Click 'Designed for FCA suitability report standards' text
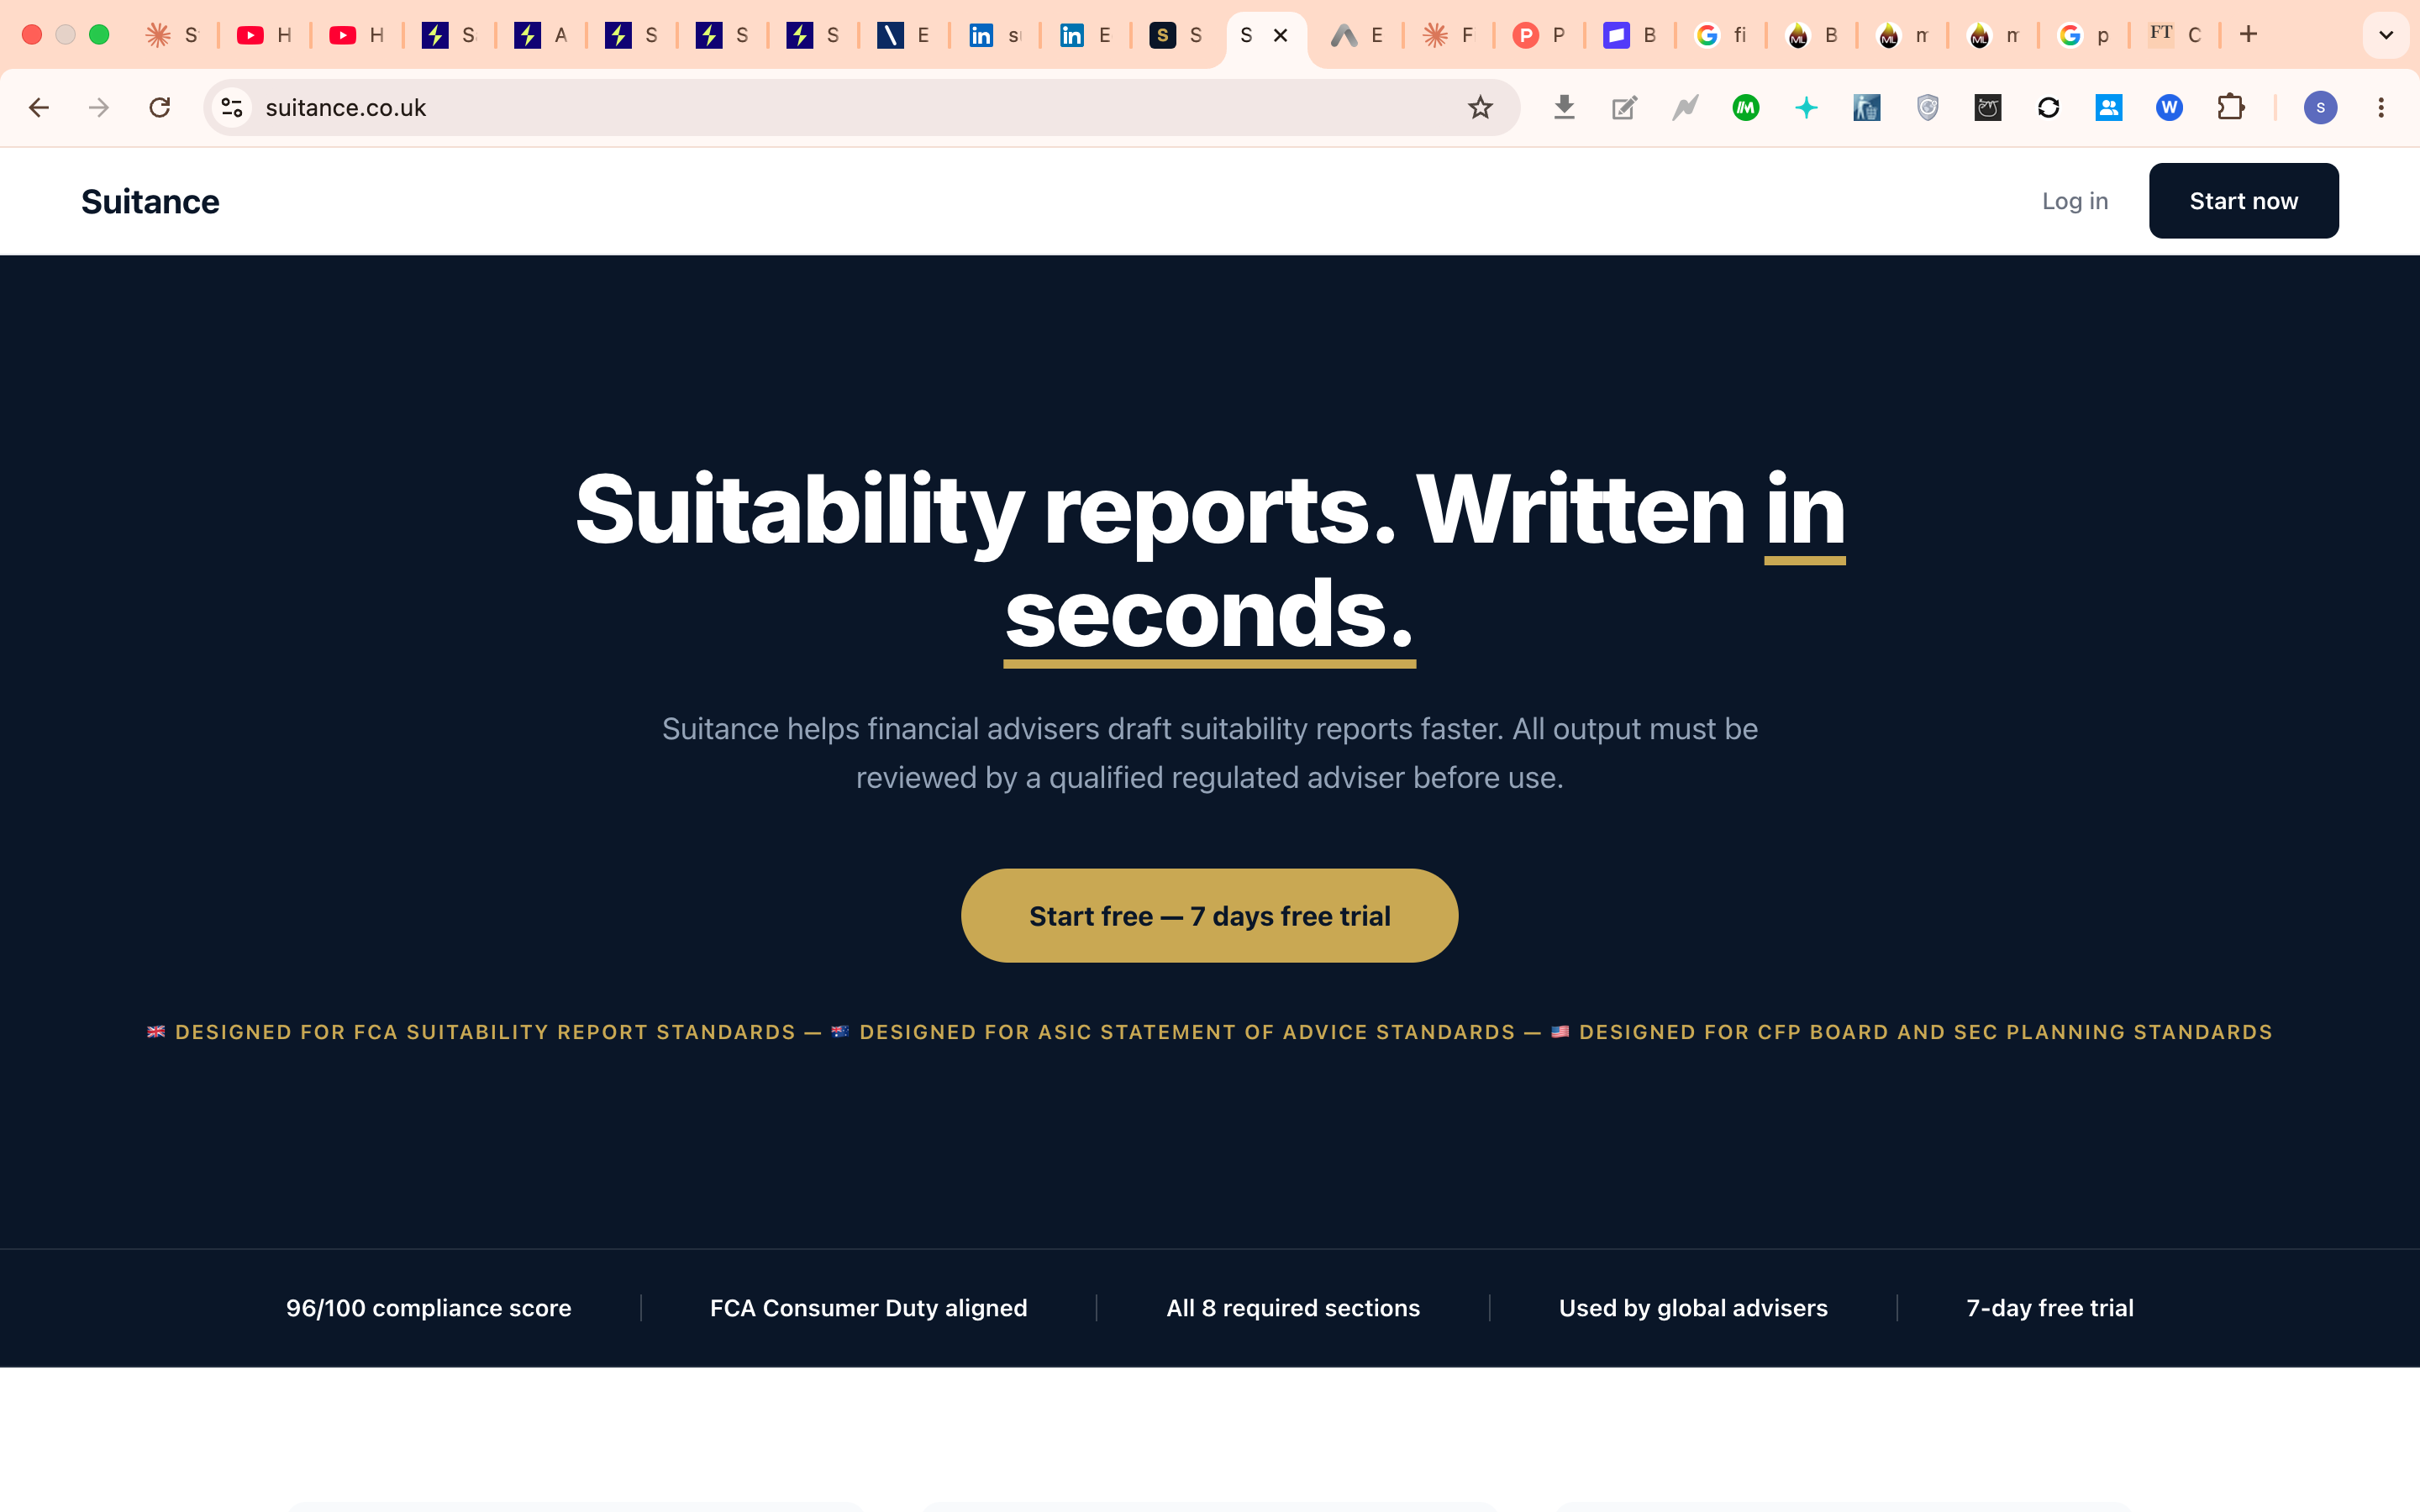Image resolution: width=2420 pixels, height=1512 pixels. [x=485, y=1032]
